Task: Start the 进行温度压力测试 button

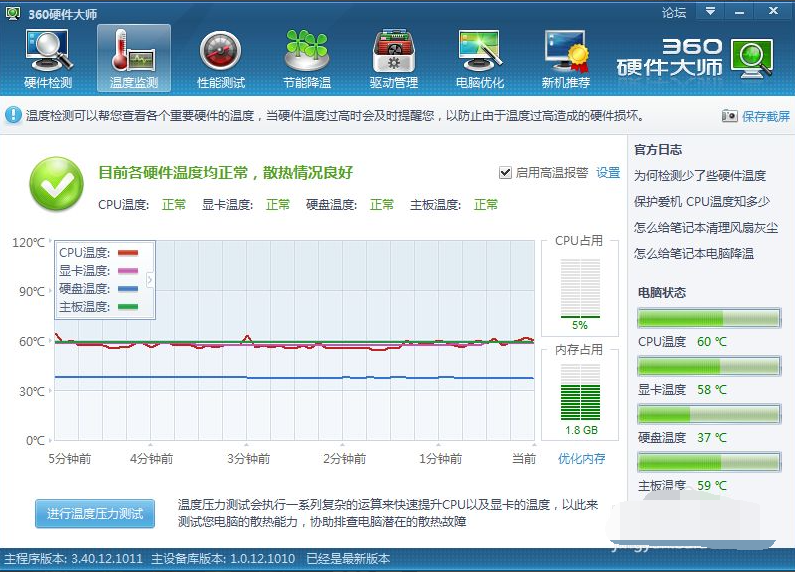Action: coord(95,513)
